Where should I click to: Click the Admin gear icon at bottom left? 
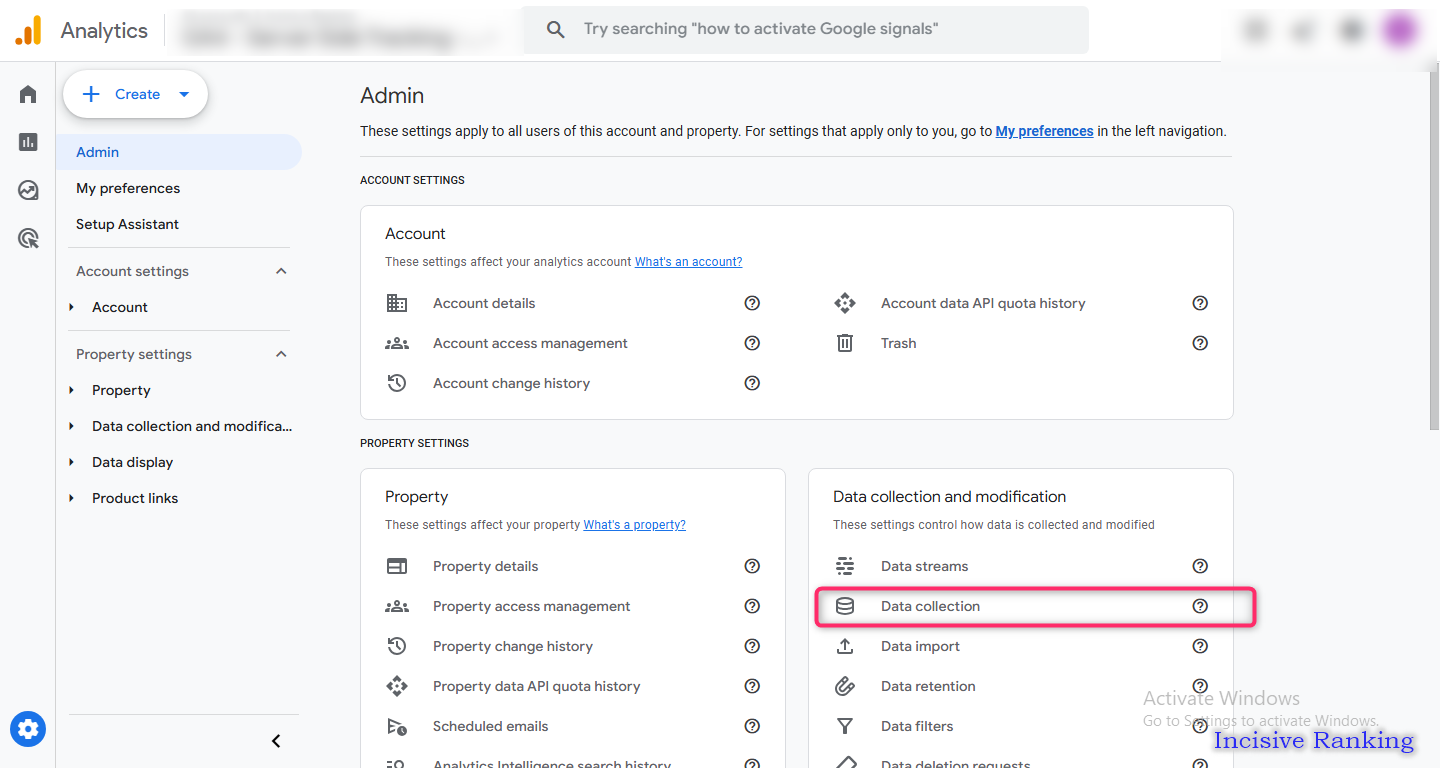coord(28,729)
